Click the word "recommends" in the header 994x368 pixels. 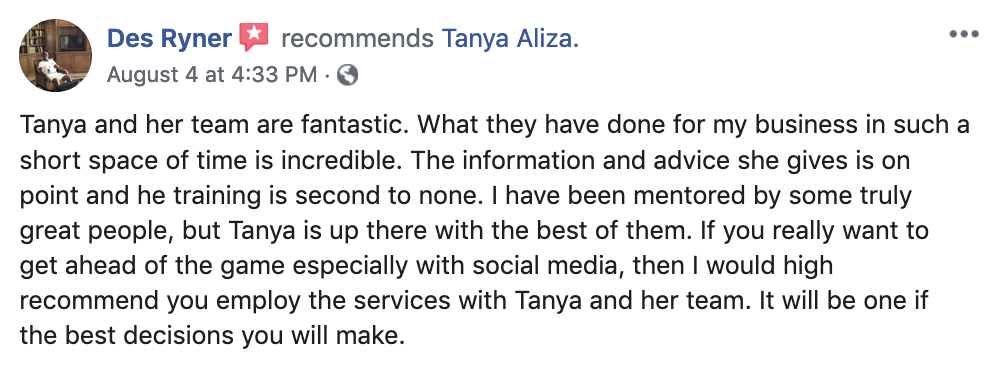[x=358, y=39]
